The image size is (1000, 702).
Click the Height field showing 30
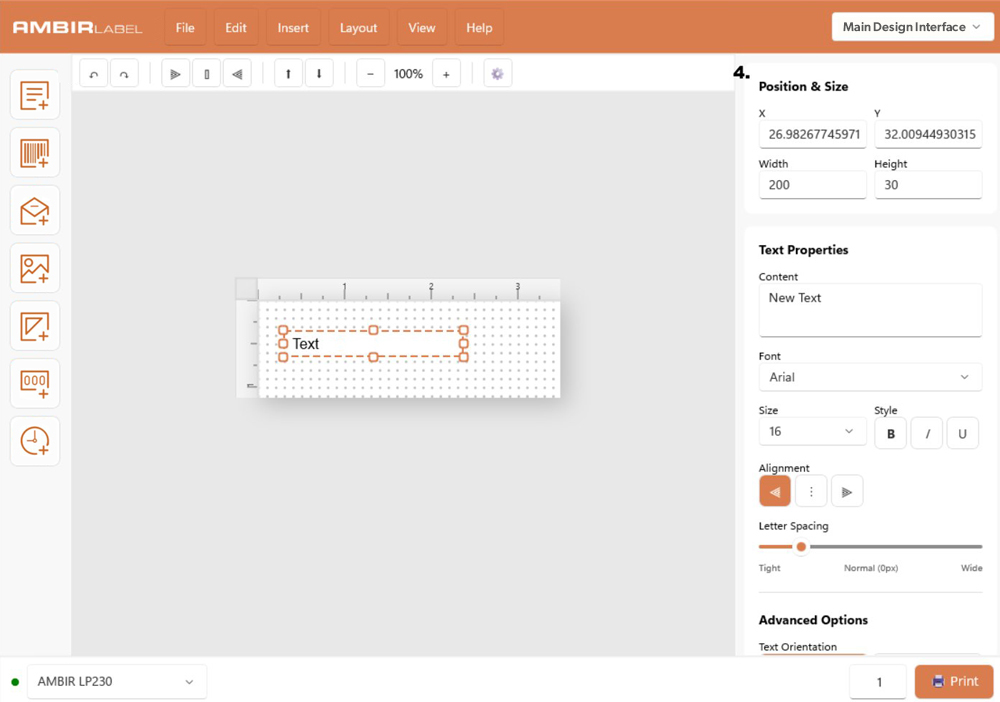tap(928, 185)
